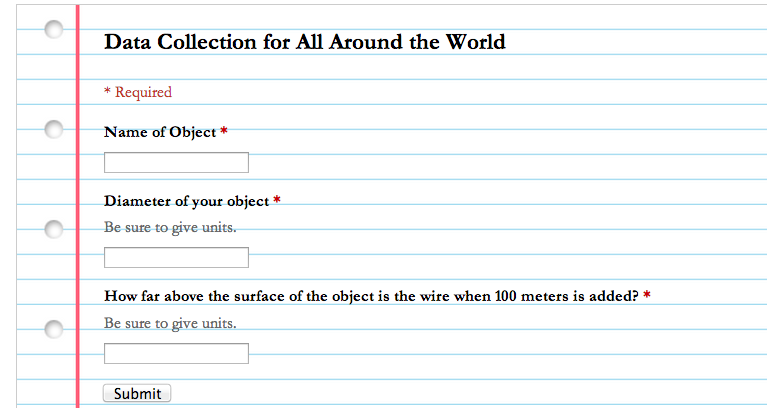Click the hole punch beside Name of Object
The image size is (767, 408).
click(x=54, y=130)
